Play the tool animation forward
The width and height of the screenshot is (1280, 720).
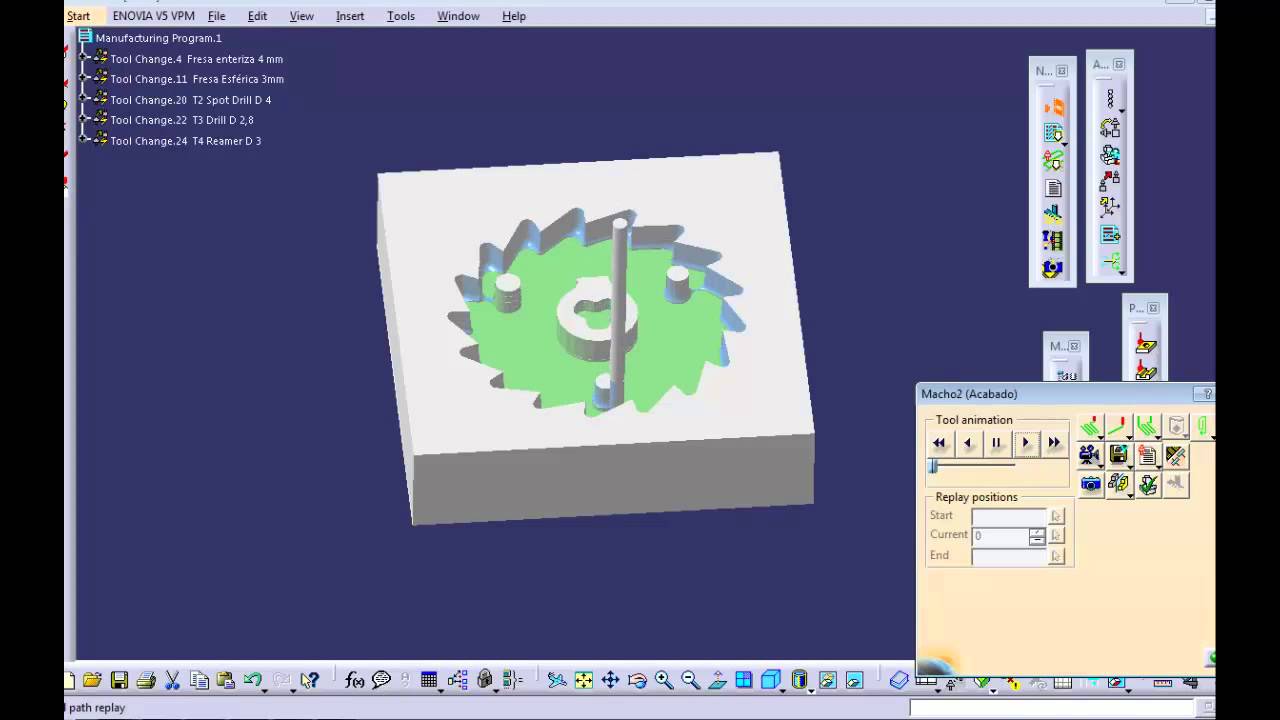coord(1025,442)
